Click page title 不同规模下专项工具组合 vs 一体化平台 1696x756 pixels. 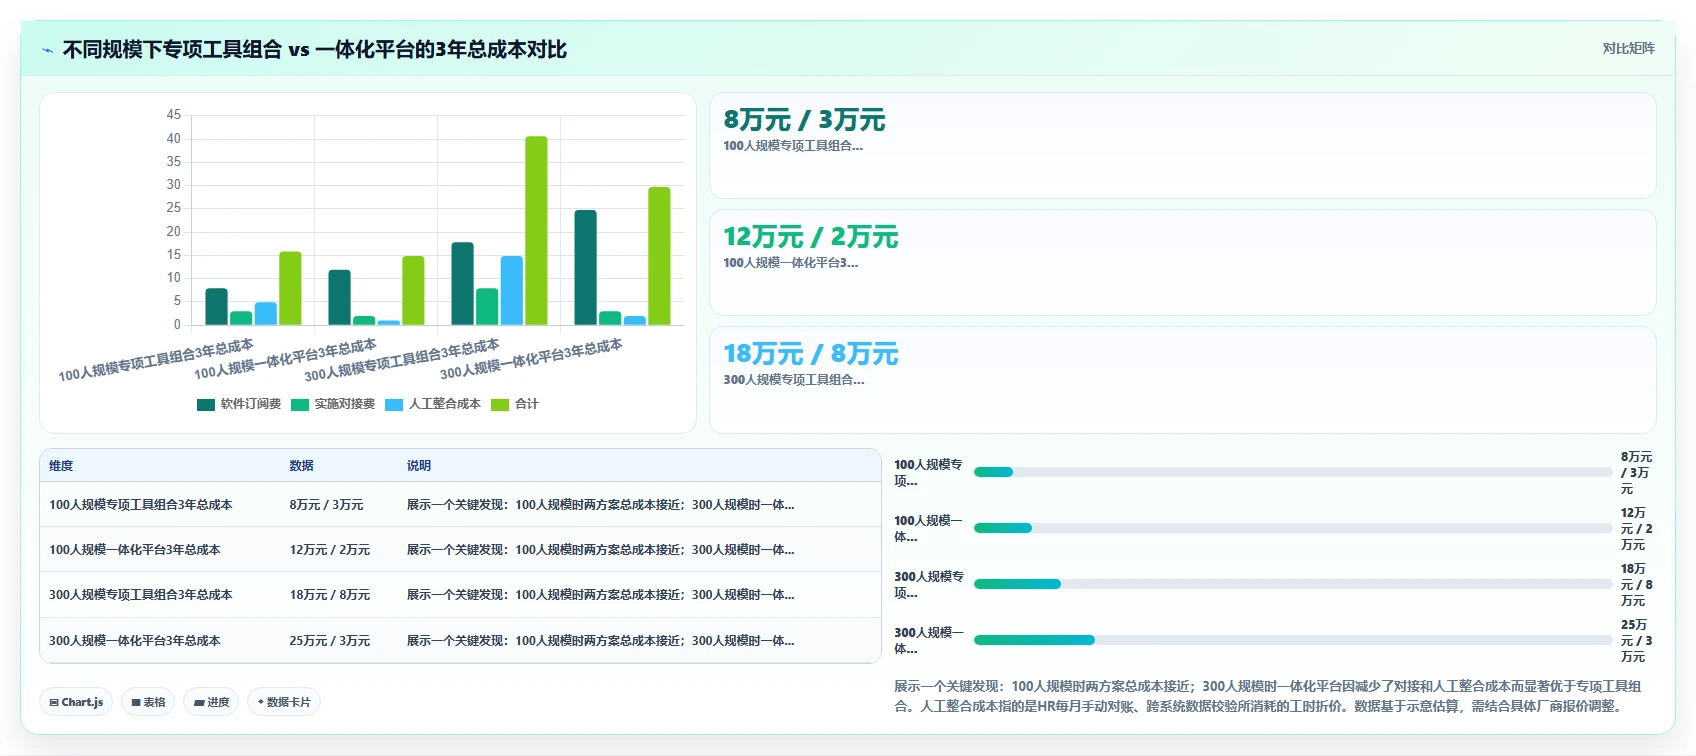point(315,49)
